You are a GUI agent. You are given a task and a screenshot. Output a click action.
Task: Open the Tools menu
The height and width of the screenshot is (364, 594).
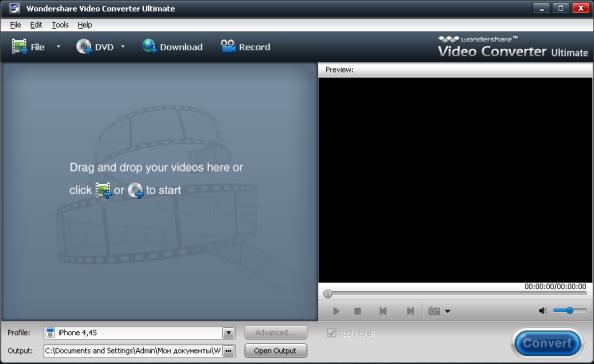pyautogui.click(x=60, y=25)
